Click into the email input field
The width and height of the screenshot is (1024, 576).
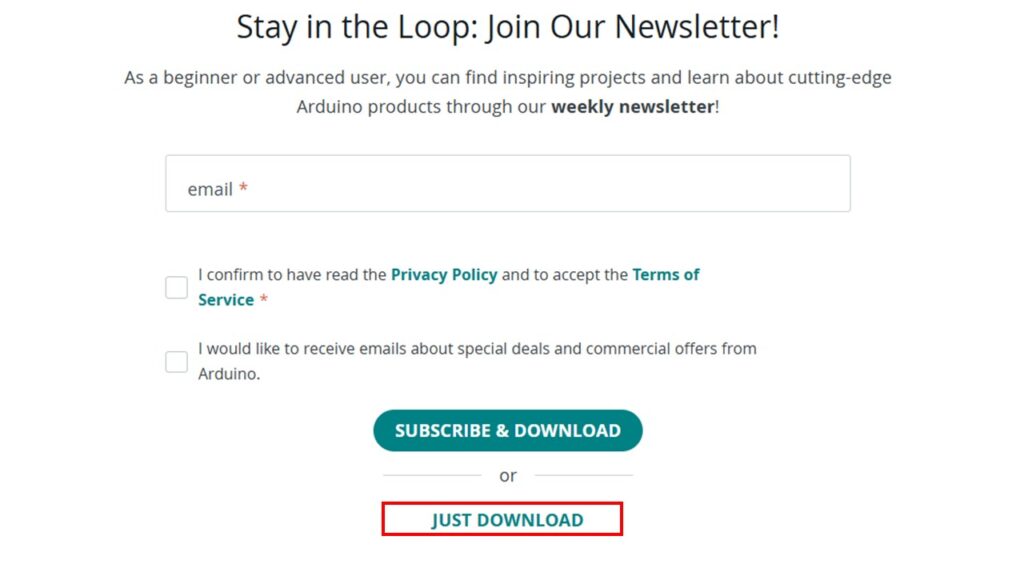tap(507, 184)
